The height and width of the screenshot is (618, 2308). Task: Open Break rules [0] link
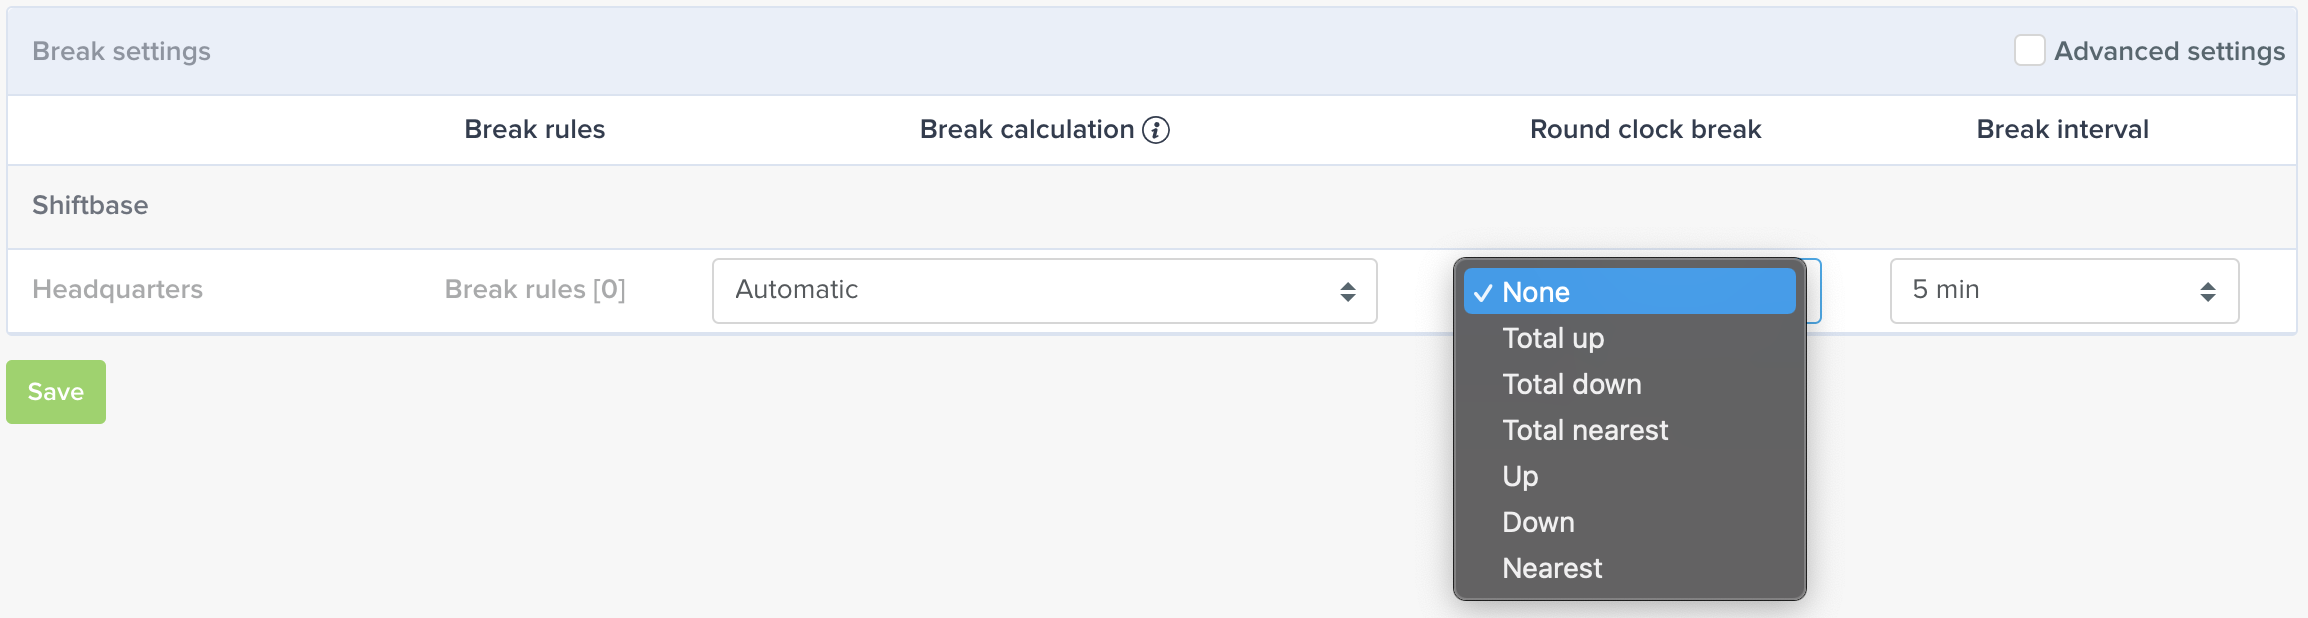(x=535, y=290)
